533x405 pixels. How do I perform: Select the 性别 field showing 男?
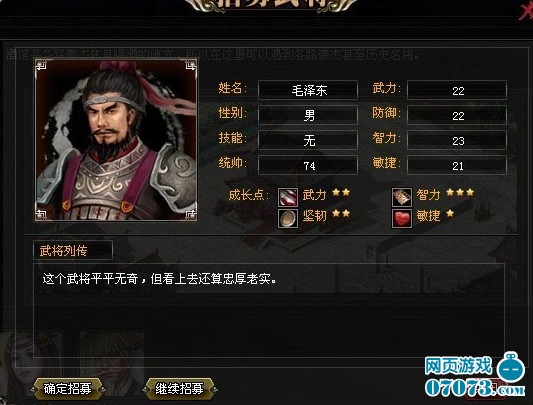[x=308, y=115]
